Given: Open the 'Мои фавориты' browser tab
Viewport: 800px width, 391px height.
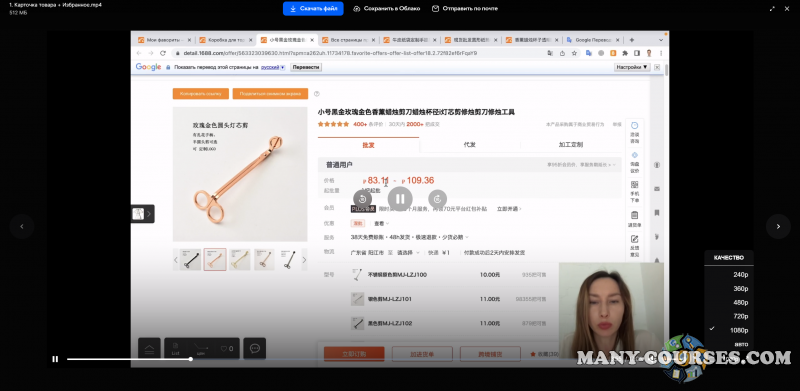Looking at the screenshot, I should point(164,40).
